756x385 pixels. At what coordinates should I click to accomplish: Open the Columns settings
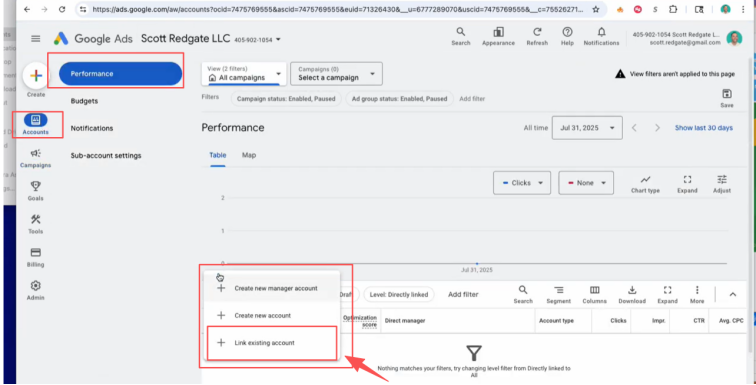pyautogui.click(x=594, y=294)
